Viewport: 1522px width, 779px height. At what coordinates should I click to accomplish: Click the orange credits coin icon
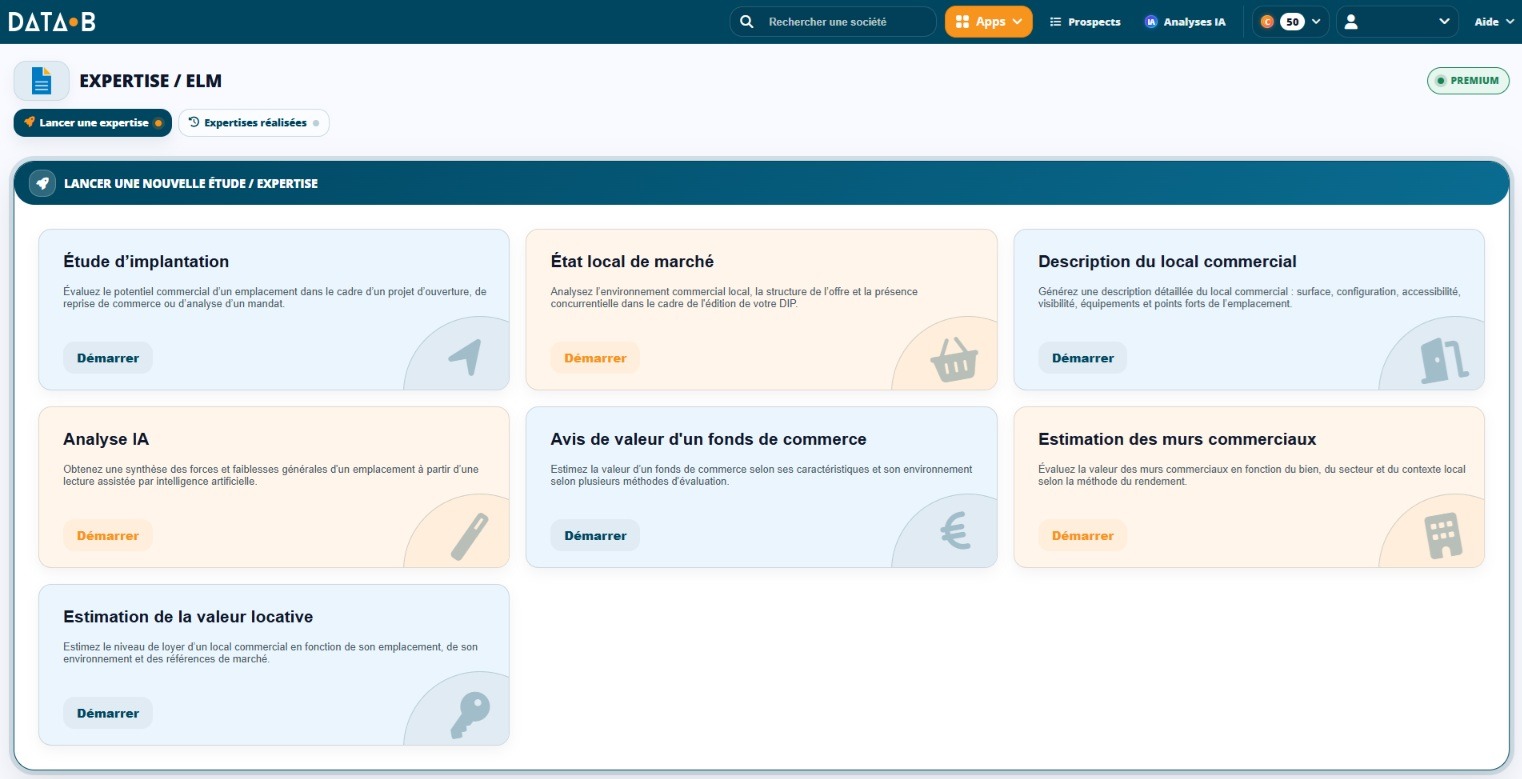click(x=1267, y=21)
